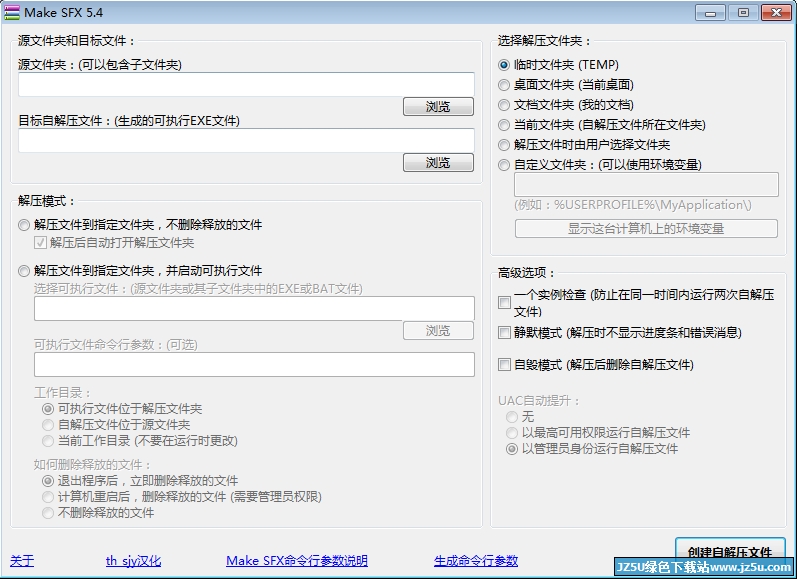Click the 自定义文件夹 path input field
Viewport: 797px width, 579px height.
646,185
